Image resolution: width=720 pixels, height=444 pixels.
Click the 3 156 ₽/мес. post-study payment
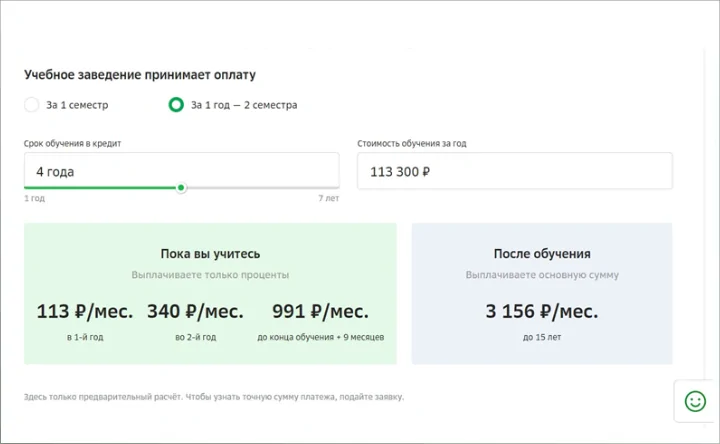click(542, 311)
